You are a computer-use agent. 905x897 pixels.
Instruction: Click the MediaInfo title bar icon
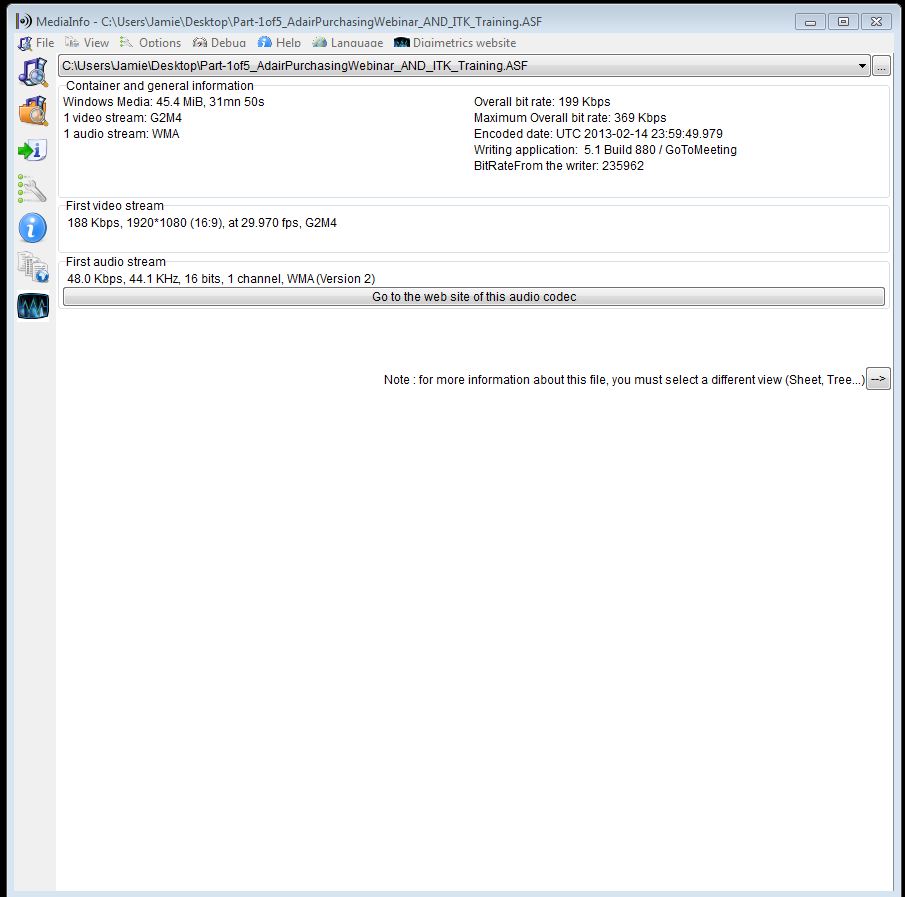24,21
